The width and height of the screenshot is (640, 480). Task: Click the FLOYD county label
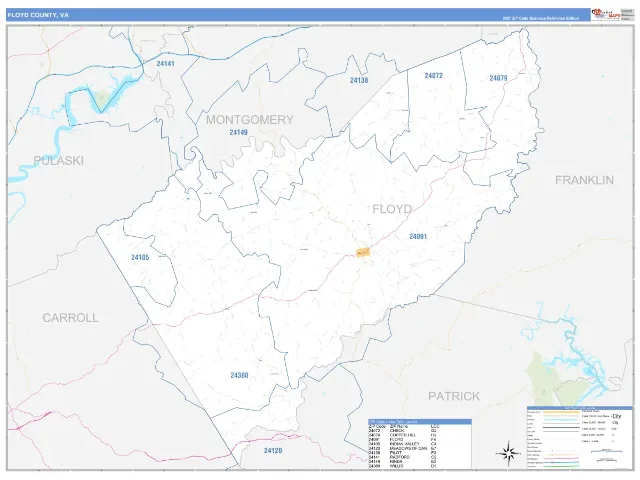[x=392, y=209]
